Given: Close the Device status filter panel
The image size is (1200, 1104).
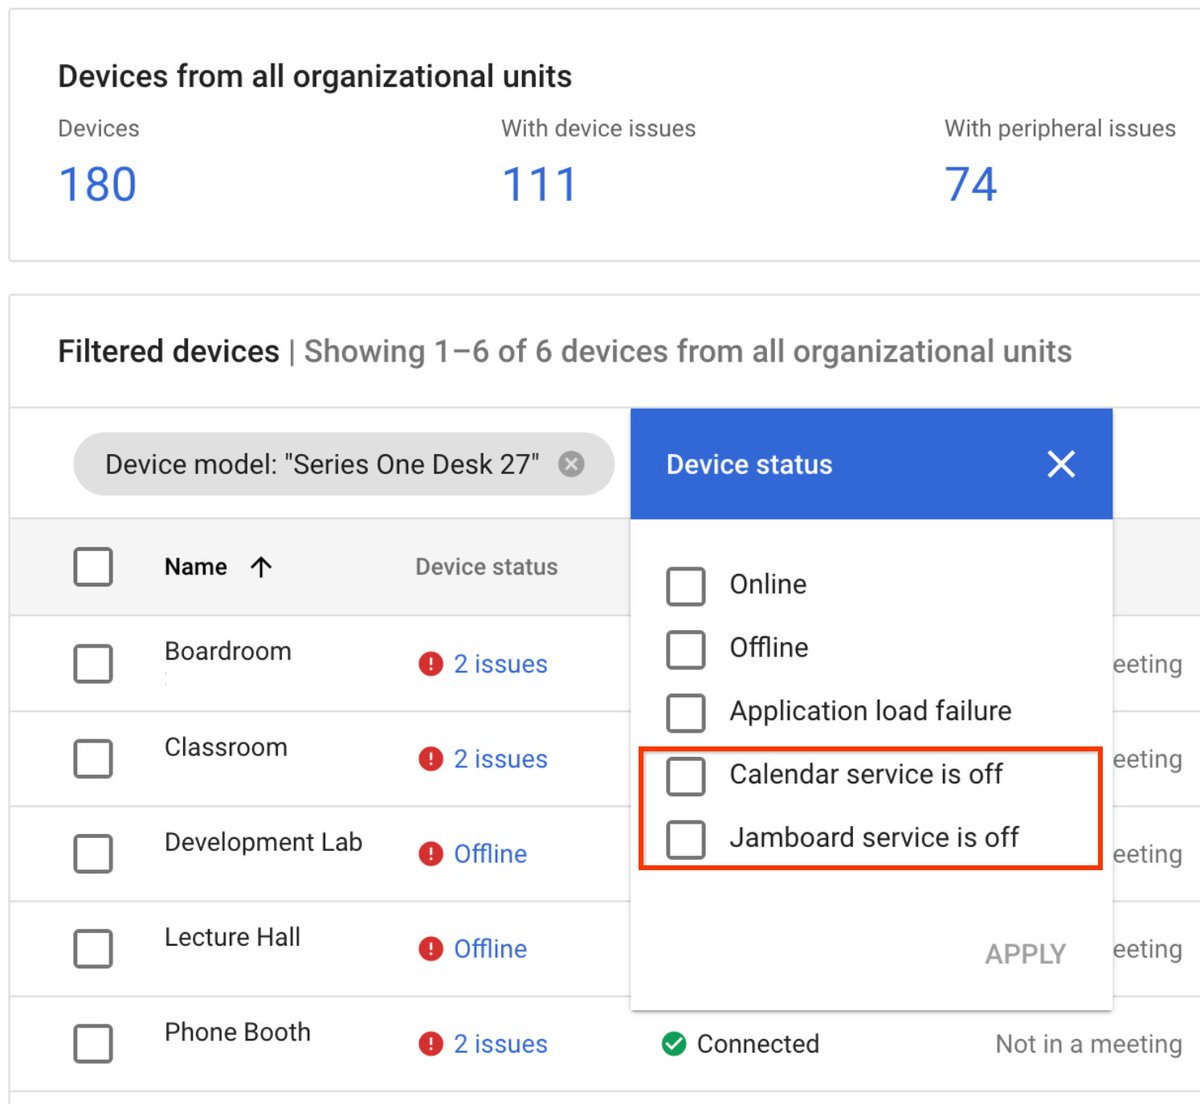Looking at the screenshot, I should (1060, 464).
